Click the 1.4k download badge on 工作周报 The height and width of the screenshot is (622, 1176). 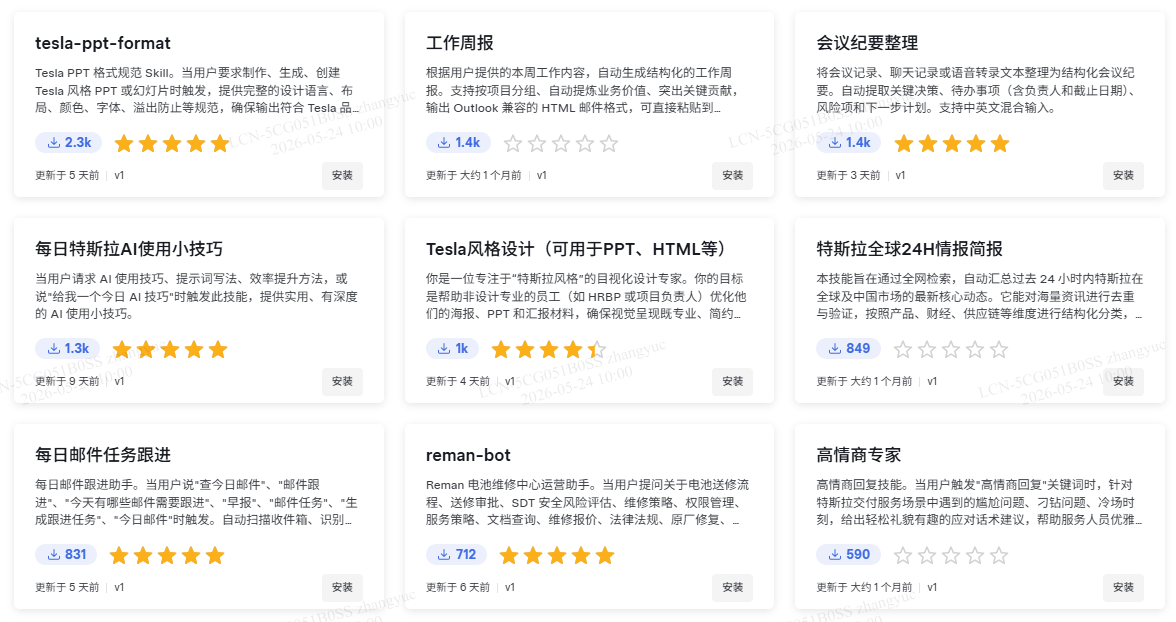458,143
